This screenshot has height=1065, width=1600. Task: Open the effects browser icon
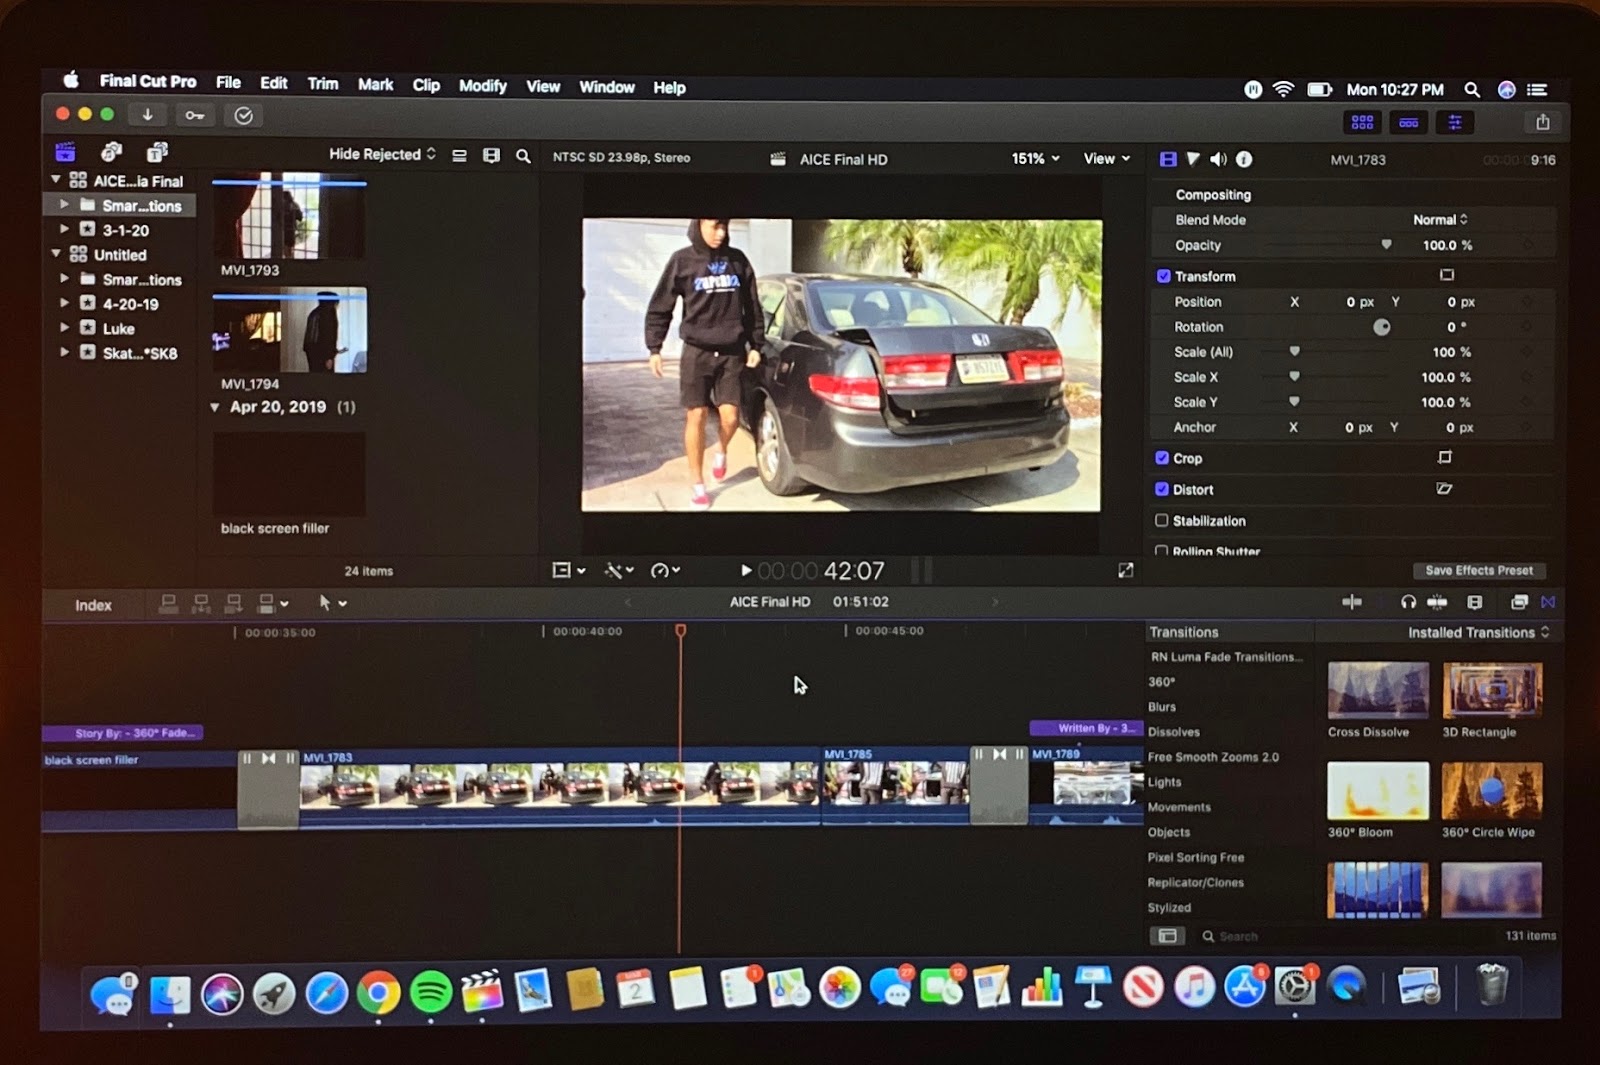pyautogui.click(x=1519, y=602)
